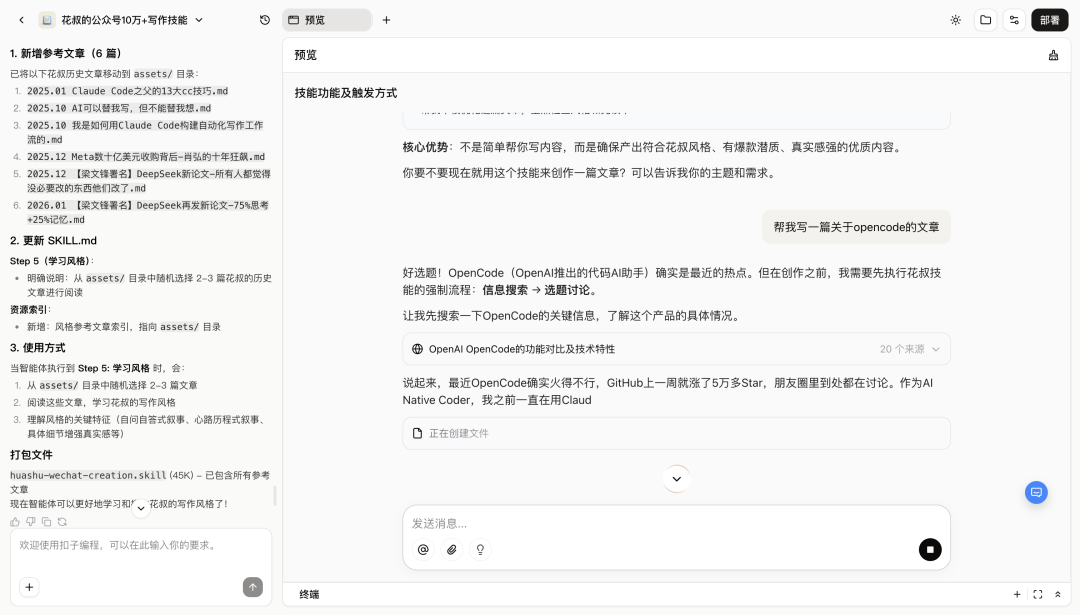Click the attachment paperclip icon
This screenshot has width=1080, height=615.
pyautogui.click(x=452, y=550)
